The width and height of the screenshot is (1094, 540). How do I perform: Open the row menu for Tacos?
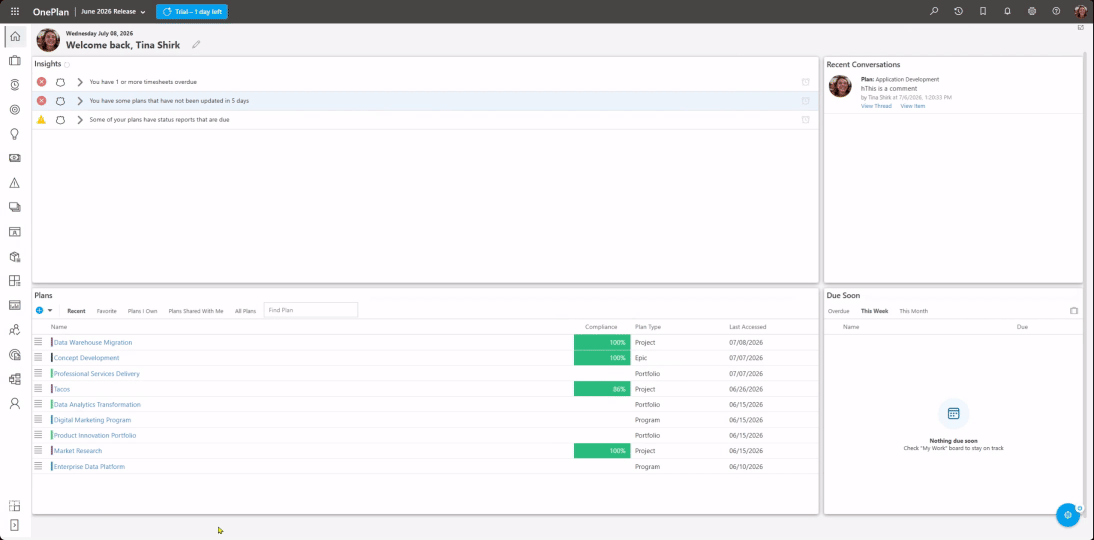click(38, 389)
